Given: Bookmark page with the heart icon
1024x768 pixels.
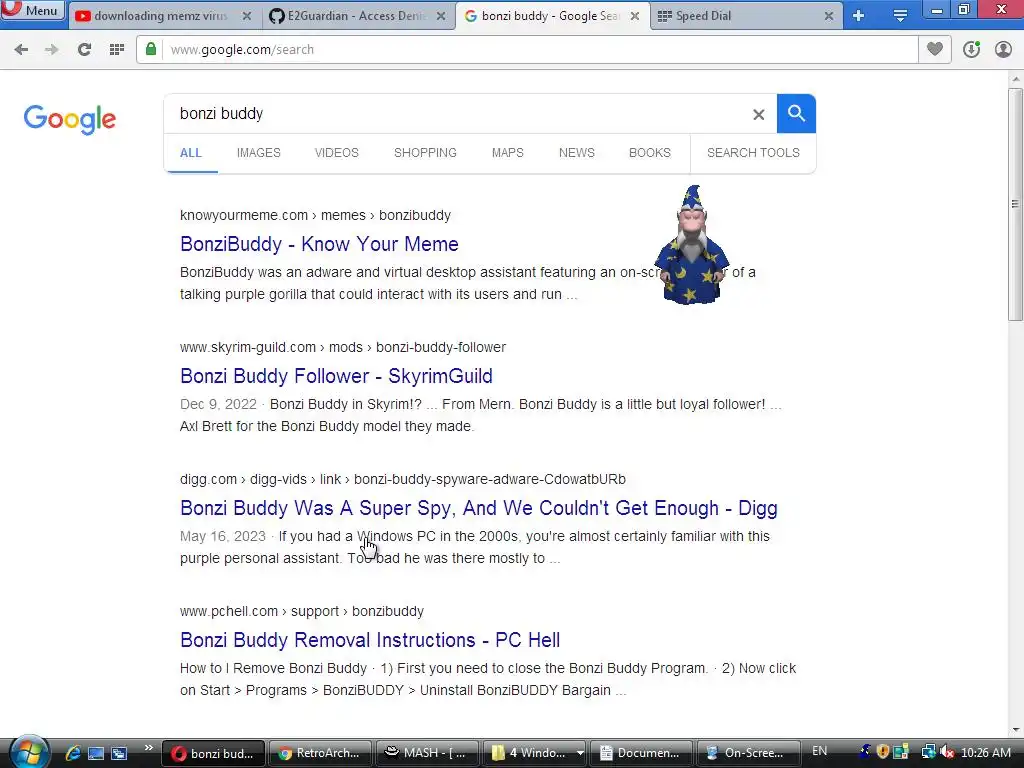Looking at the screenshot, I should 935,49.
